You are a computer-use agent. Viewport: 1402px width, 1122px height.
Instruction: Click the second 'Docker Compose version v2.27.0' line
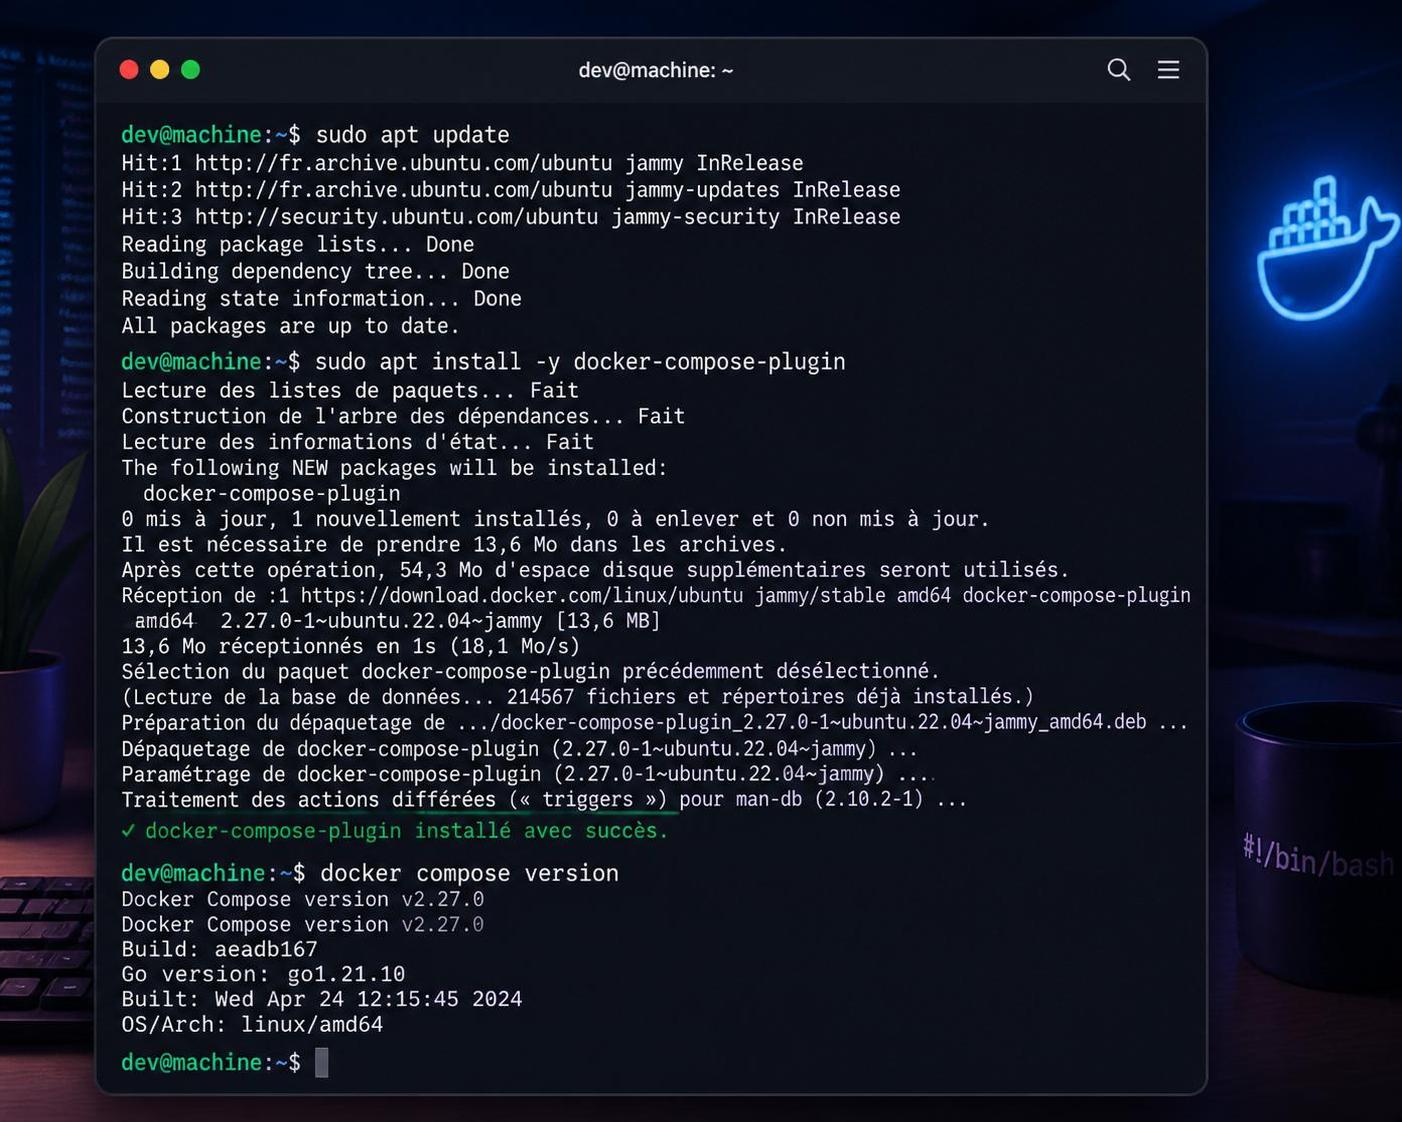pyautogui.click(x=303, y=924)
